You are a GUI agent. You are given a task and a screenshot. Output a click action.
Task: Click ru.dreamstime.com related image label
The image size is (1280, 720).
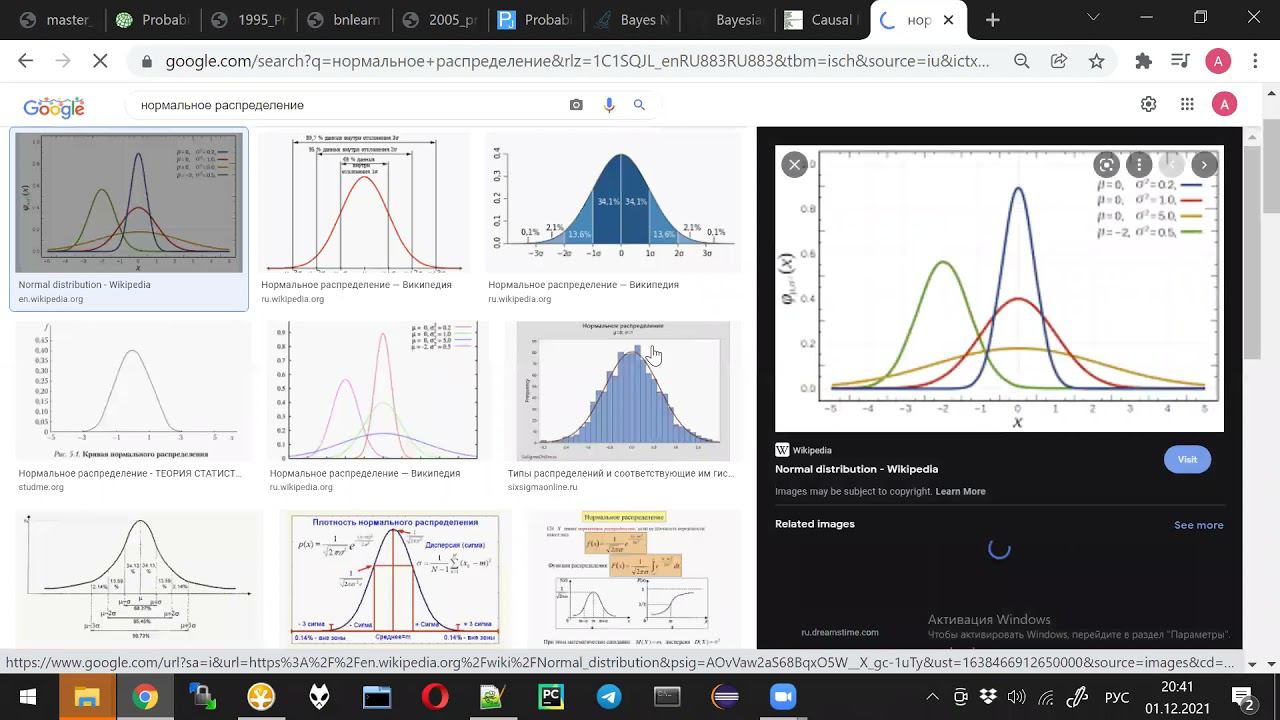tap(839, 632)
